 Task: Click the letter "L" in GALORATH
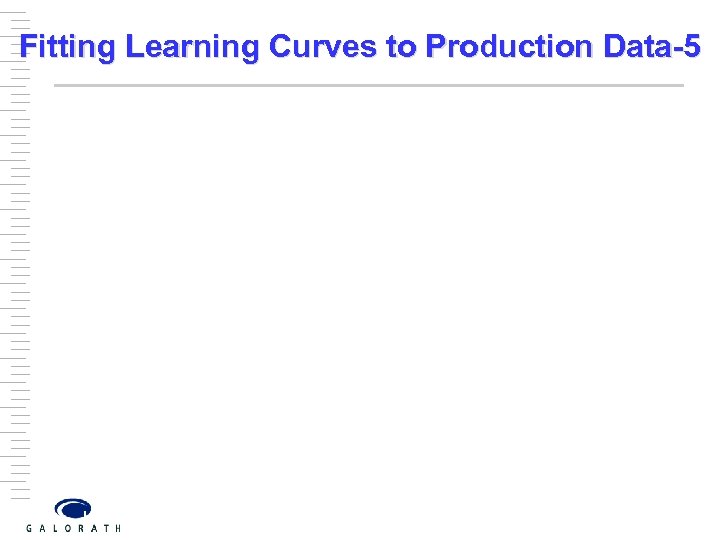pos(54,528)
